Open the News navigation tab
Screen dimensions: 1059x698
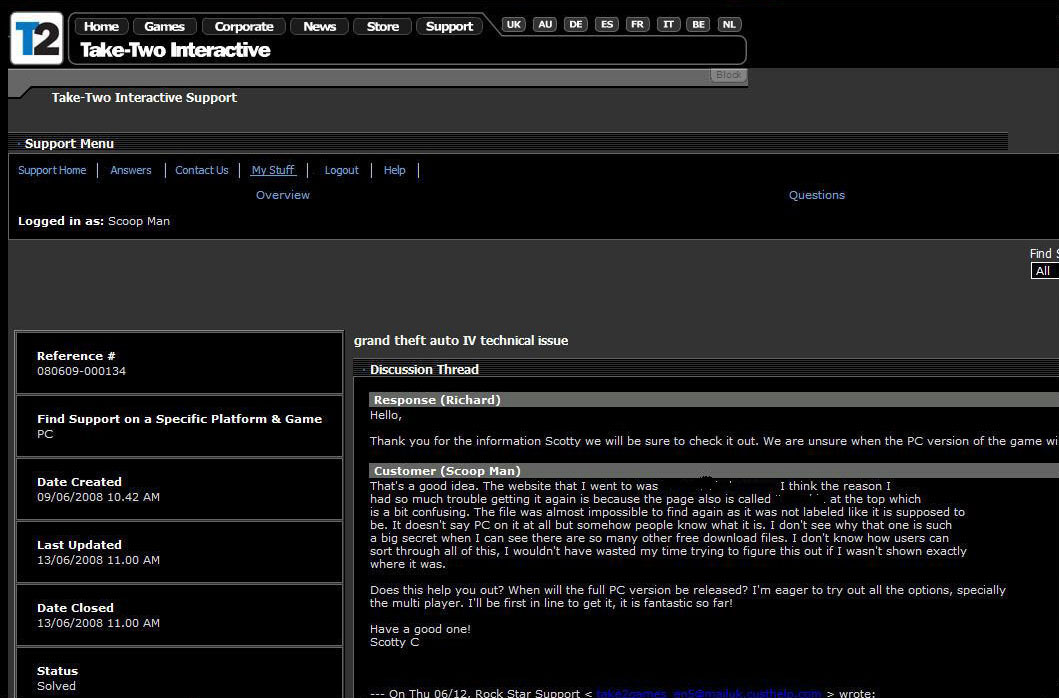[319, 26]
